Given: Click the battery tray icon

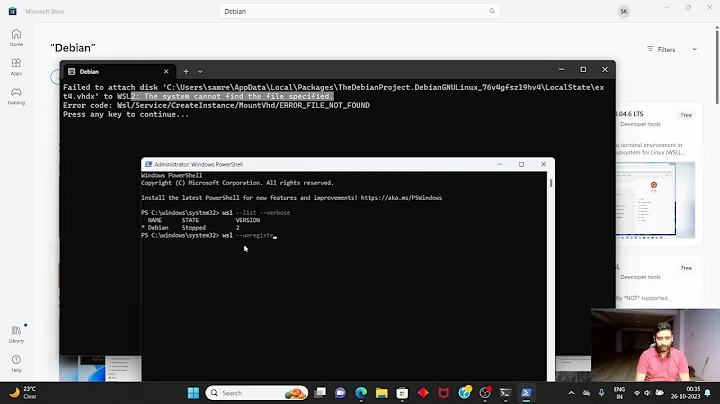Looking at the screenshot, I should coord(659,393).
